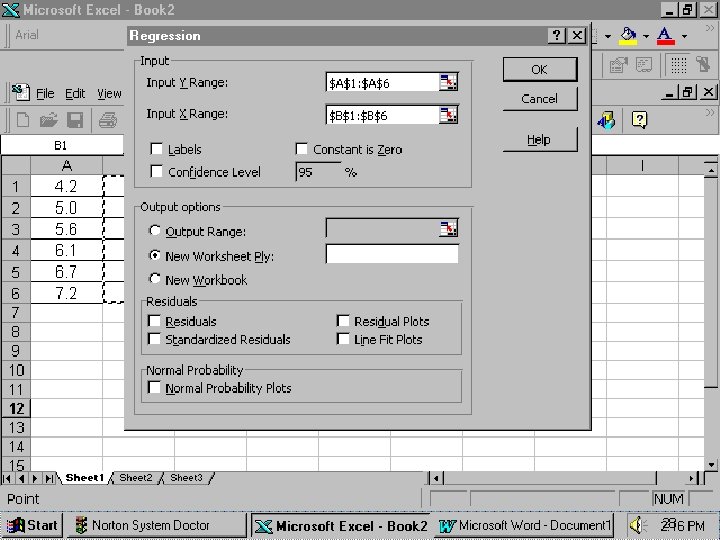Check the Constant is Zero option
This screenshot has width=720, height=540.
[x=302, y=149]
